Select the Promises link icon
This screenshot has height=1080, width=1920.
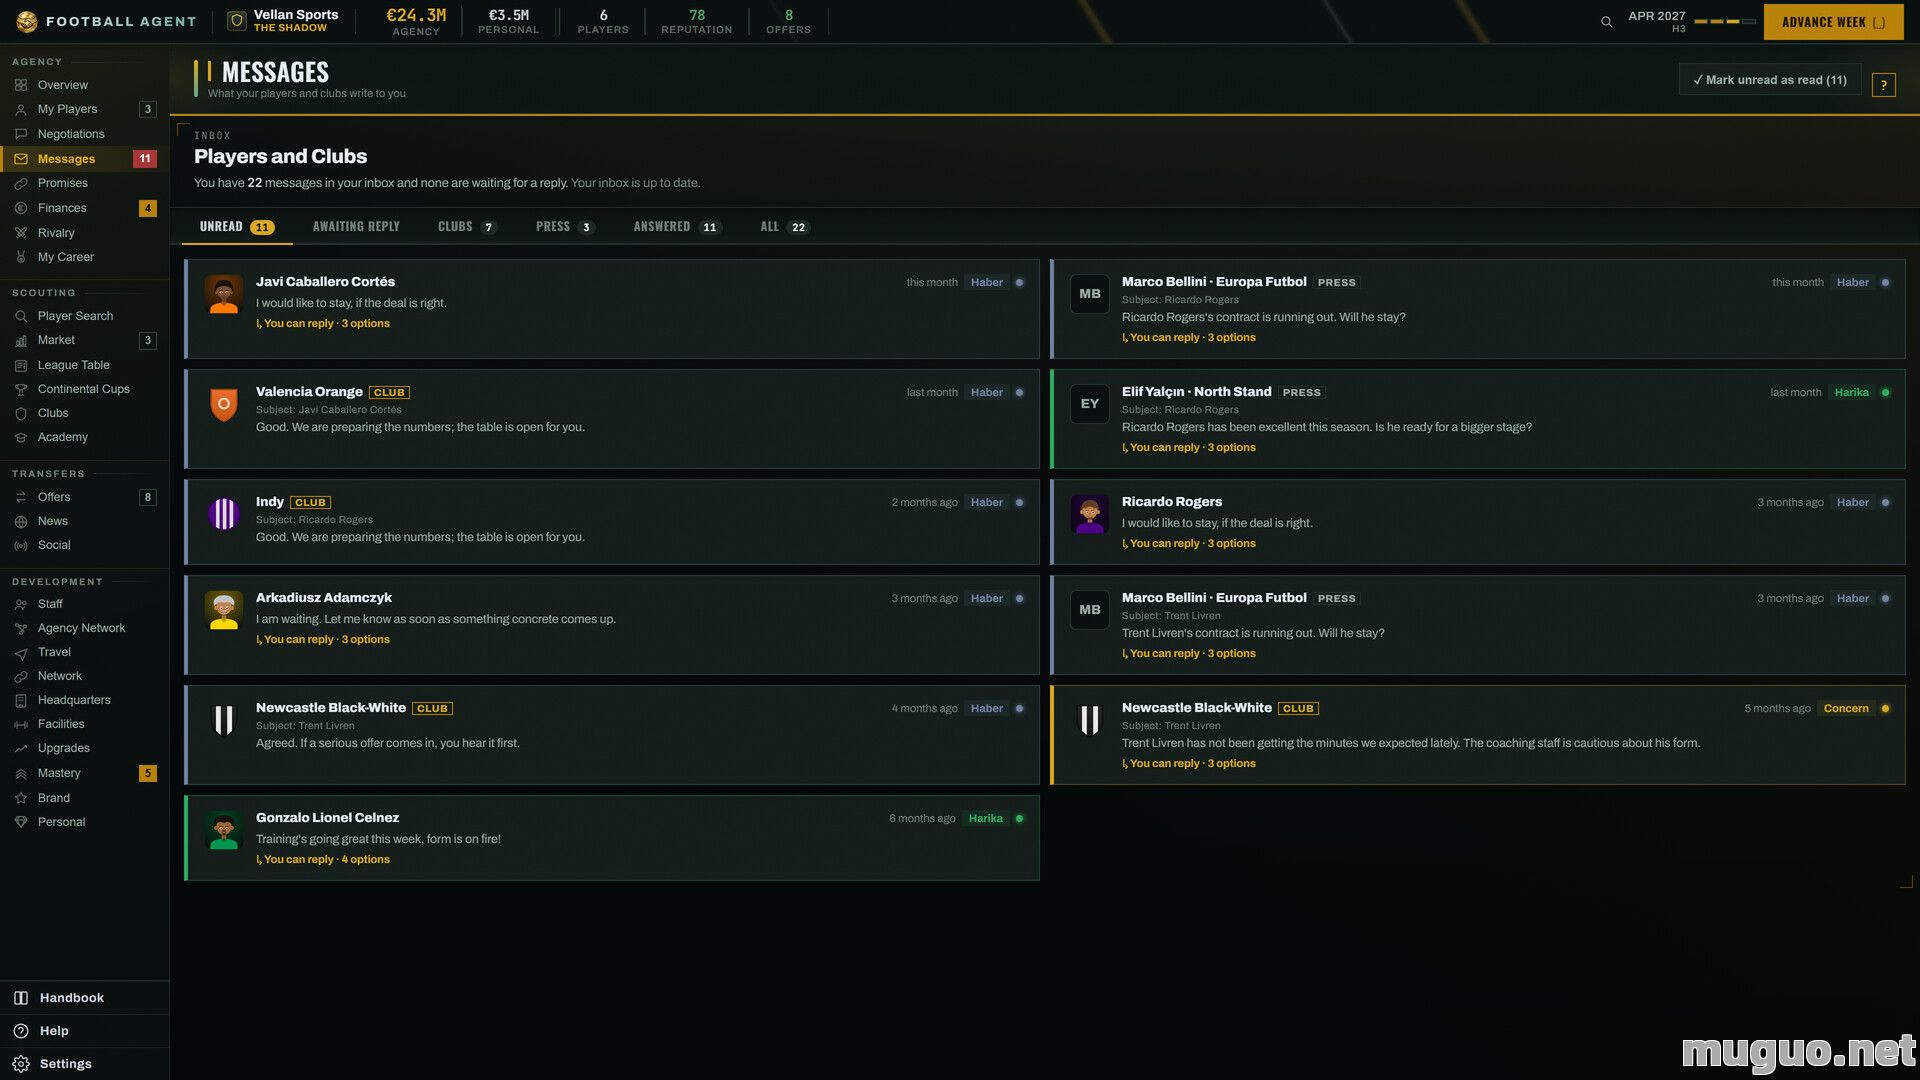(x=21, y=183)
